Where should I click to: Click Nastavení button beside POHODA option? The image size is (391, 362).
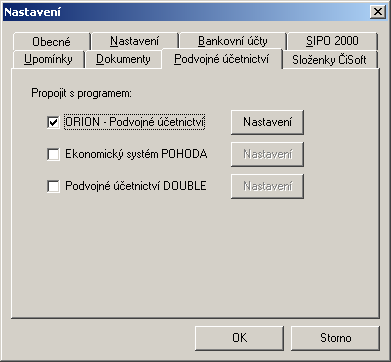pyautogui.click(x=267, y=154)
